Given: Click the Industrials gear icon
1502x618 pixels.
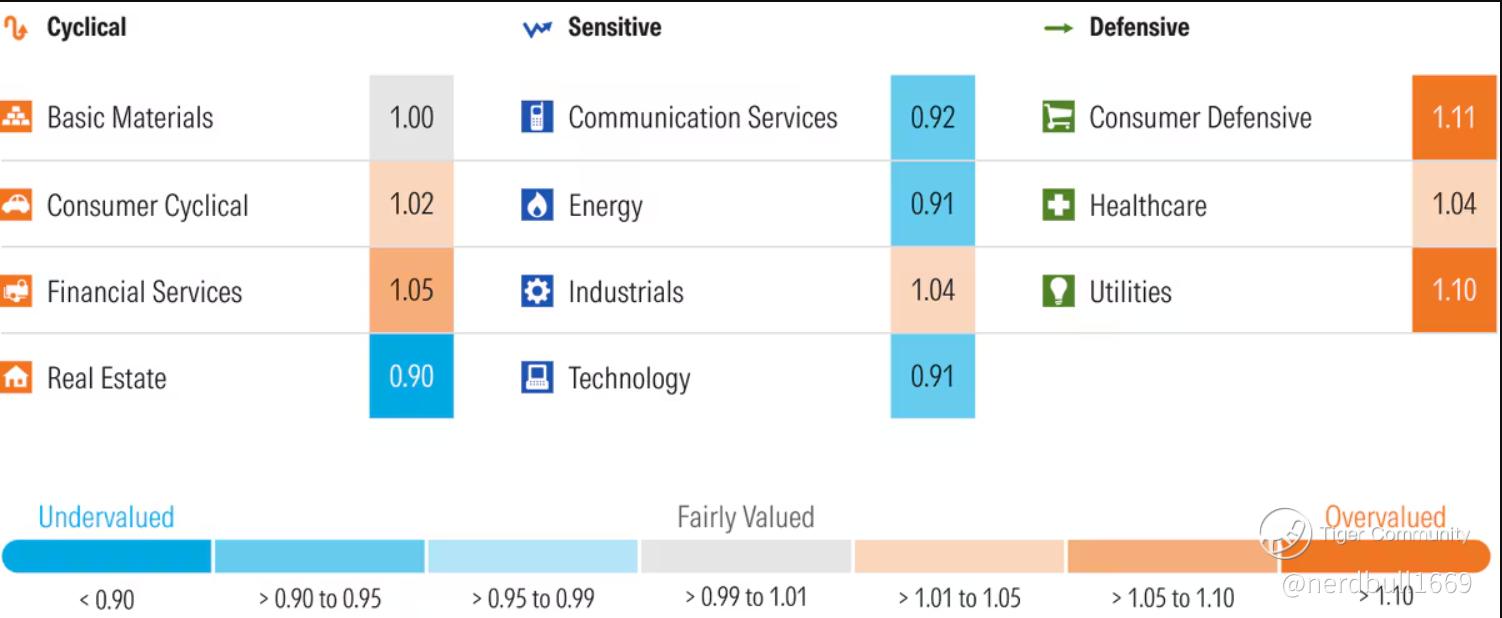Looking at the screenshot, I should click(537, 292).
